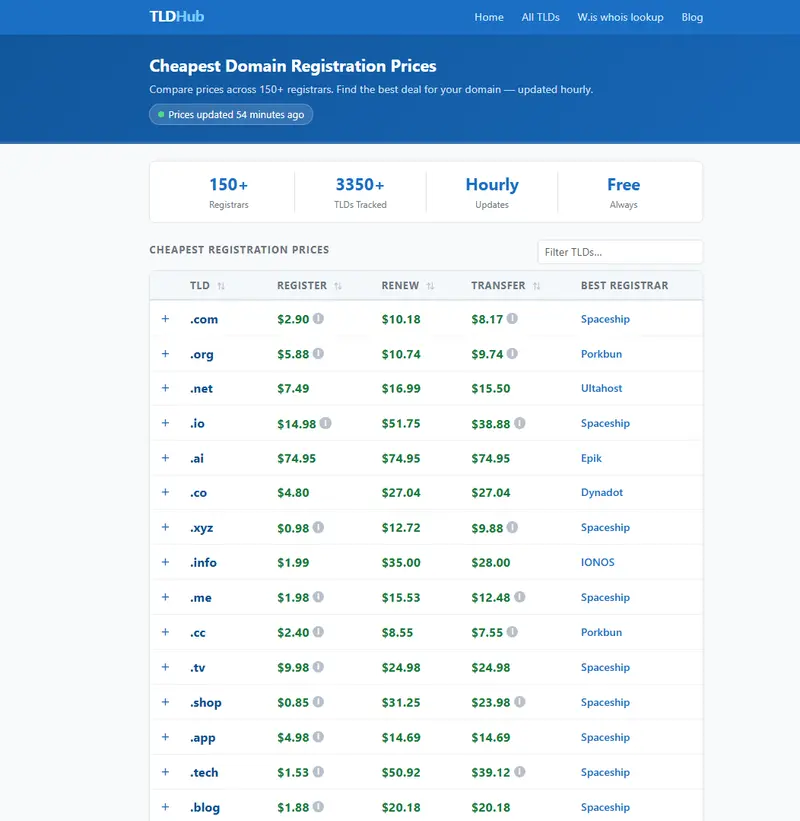Sort table by Register price arrows
This screenshot has height=821, width=800.
[x=338, y=286]
